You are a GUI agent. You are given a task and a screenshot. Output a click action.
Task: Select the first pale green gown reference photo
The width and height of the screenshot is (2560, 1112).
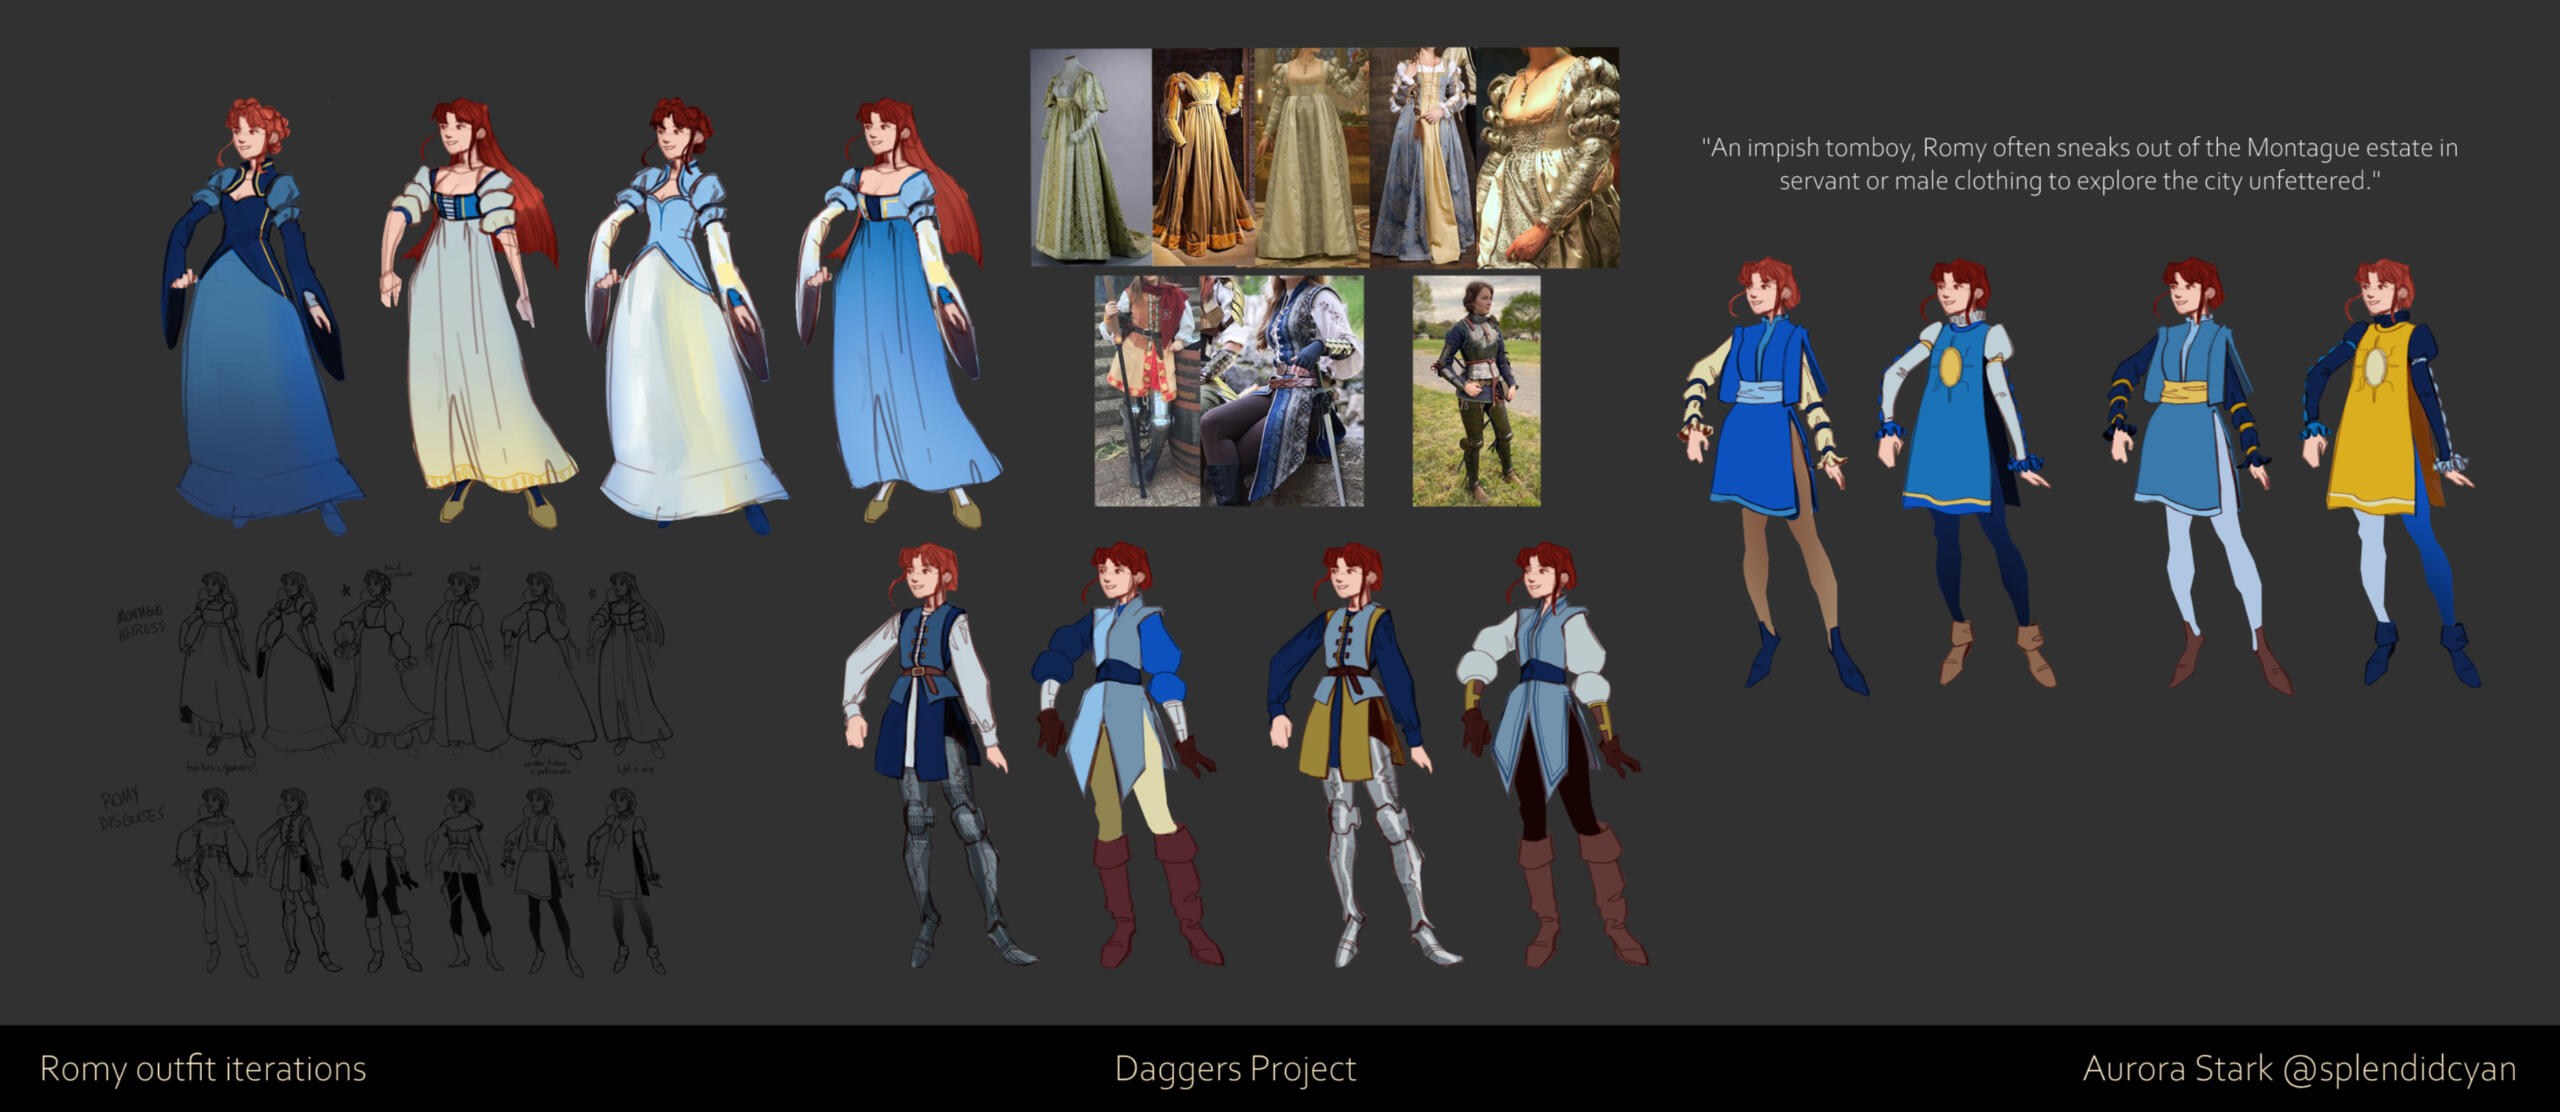[x=1090, y=157]
